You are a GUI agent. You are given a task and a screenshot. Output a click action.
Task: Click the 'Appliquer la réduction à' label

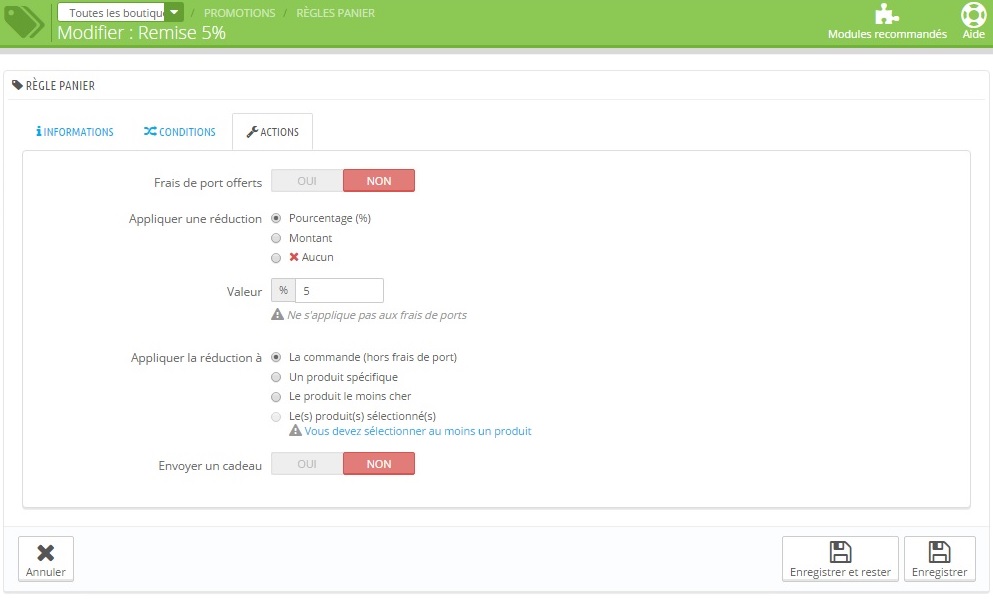196,358
